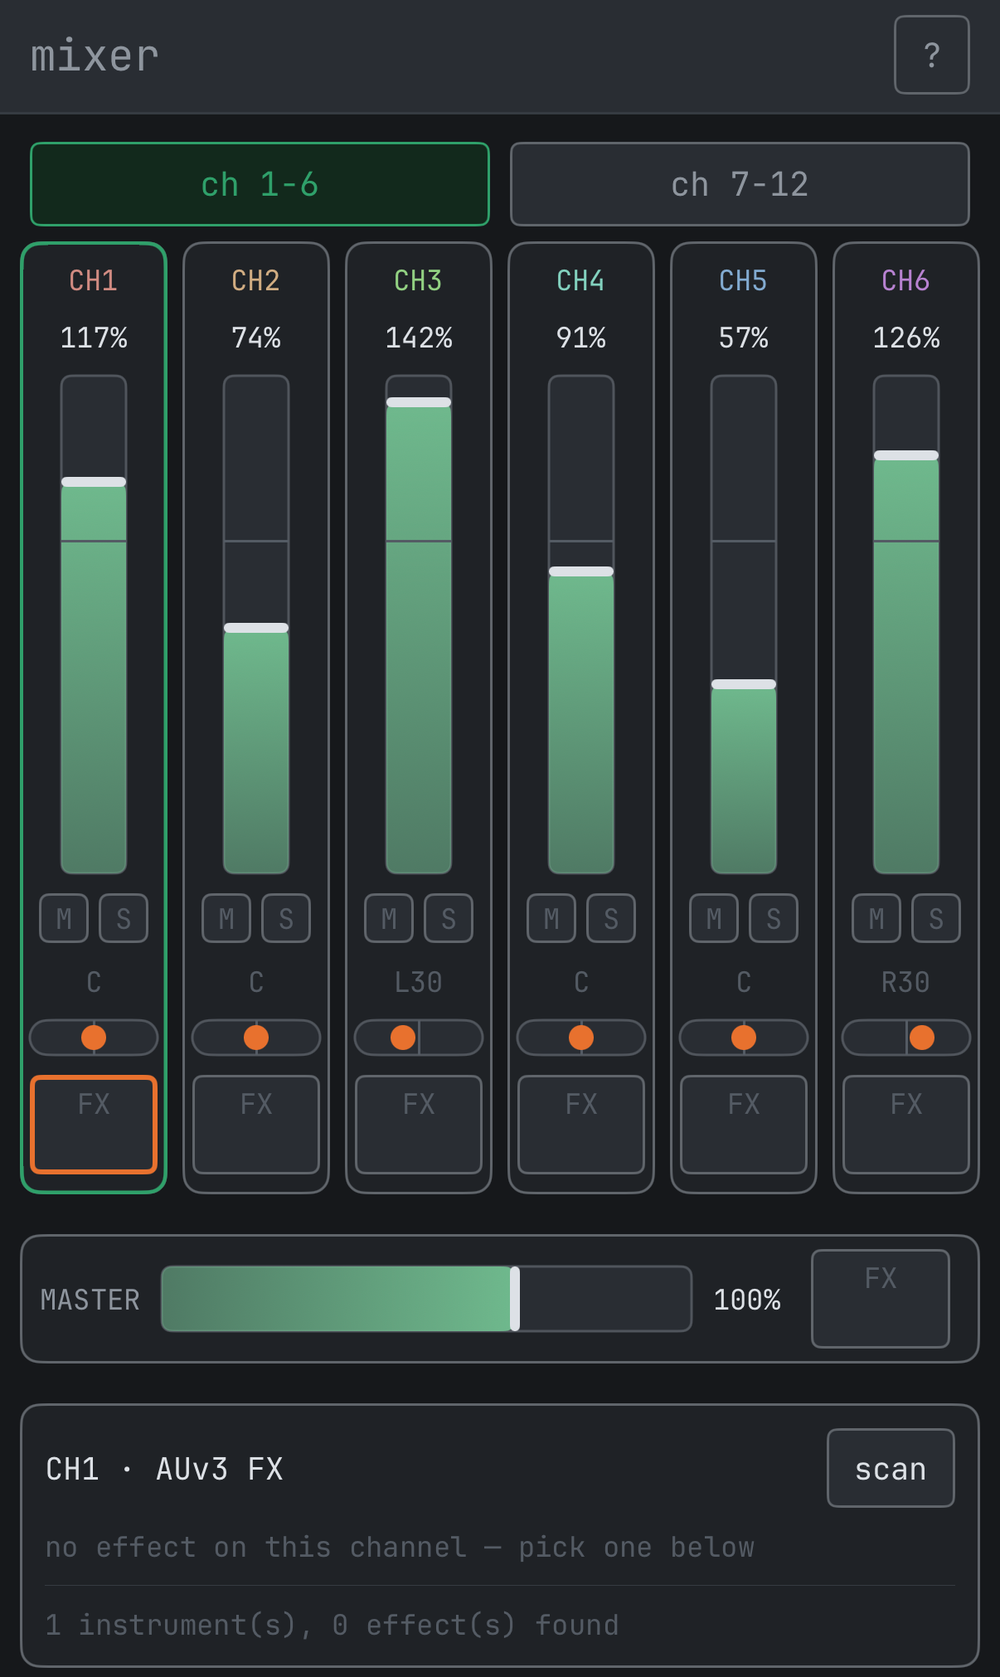Select the CH5 channel label
The height and width of the screenshot is (1677, 1000).
743,280
